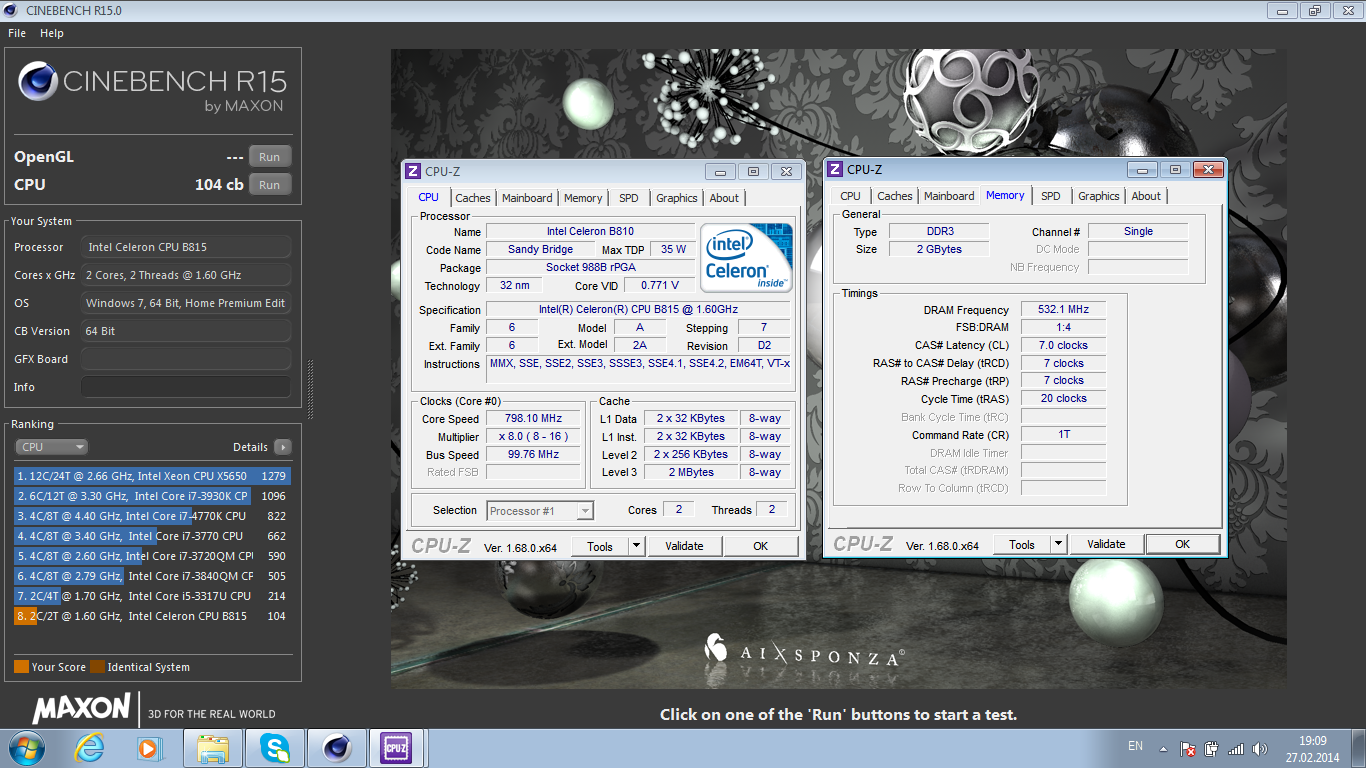Image resolution: width=1366 pixels, height=768 pixels.
Task: Select ranking entry Core i7-3720QM
Action: pyautogui.click(x=151, y=556)
